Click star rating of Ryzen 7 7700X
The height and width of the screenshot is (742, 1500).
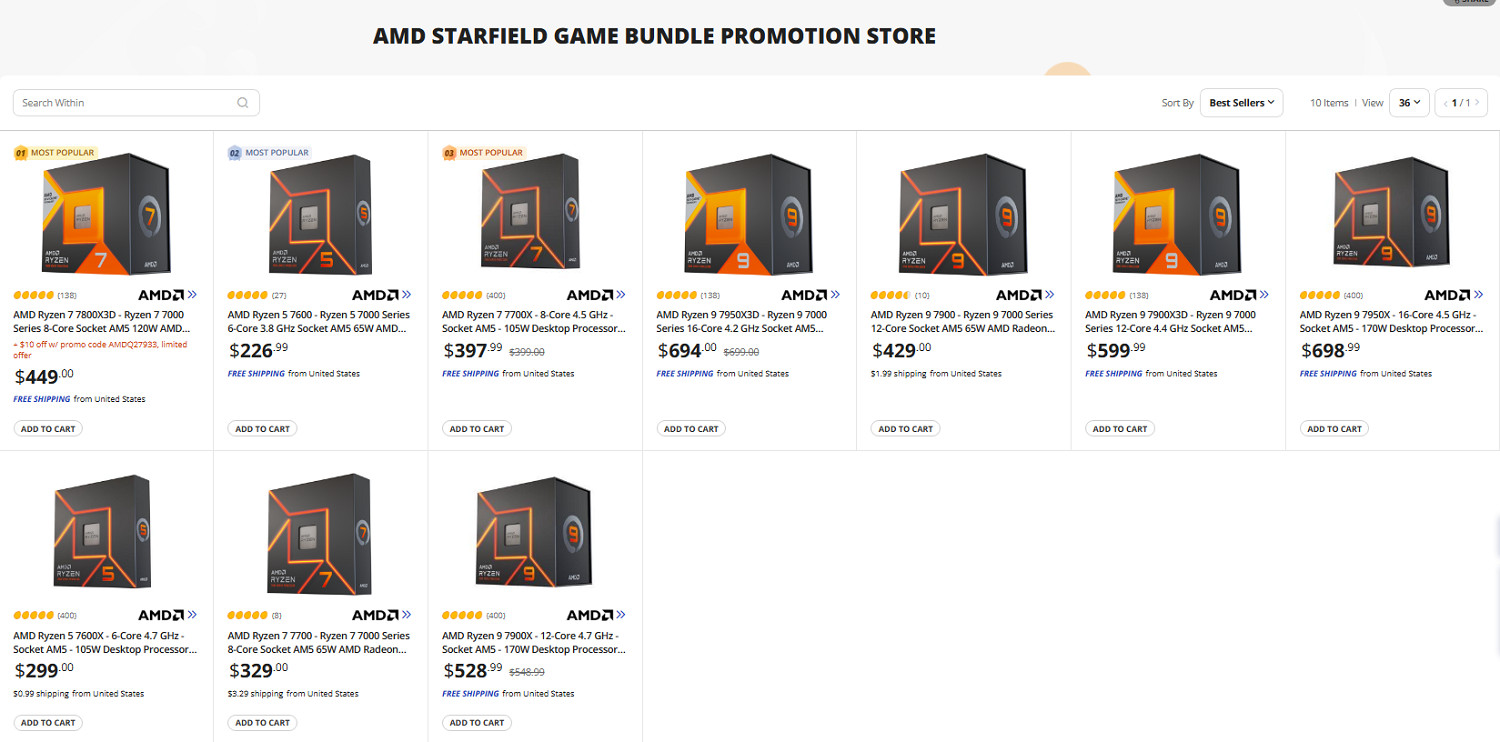tap(462, 295)
